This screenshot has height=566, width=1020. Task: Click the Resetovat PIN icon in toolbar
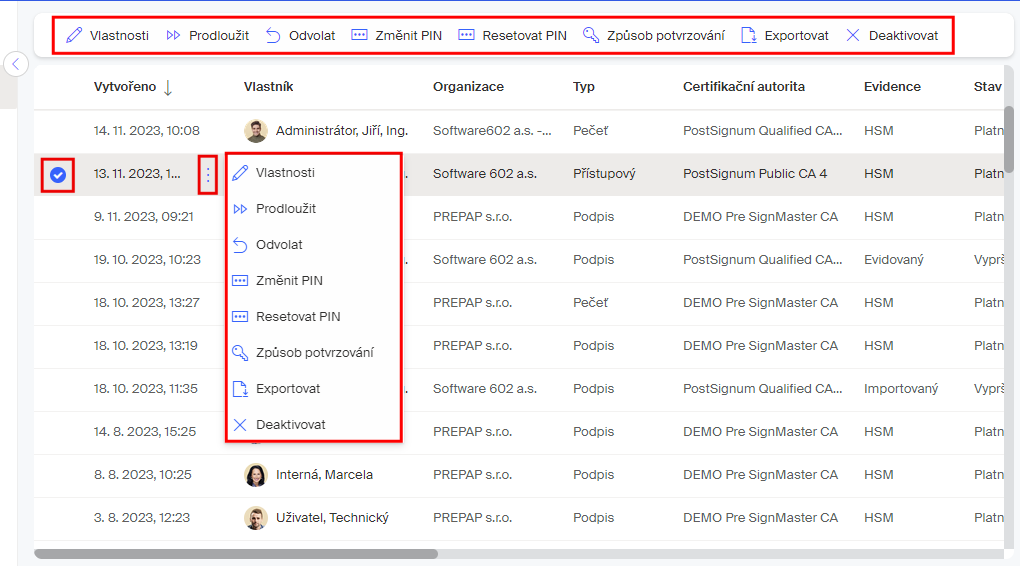click(x=466, y=35)
